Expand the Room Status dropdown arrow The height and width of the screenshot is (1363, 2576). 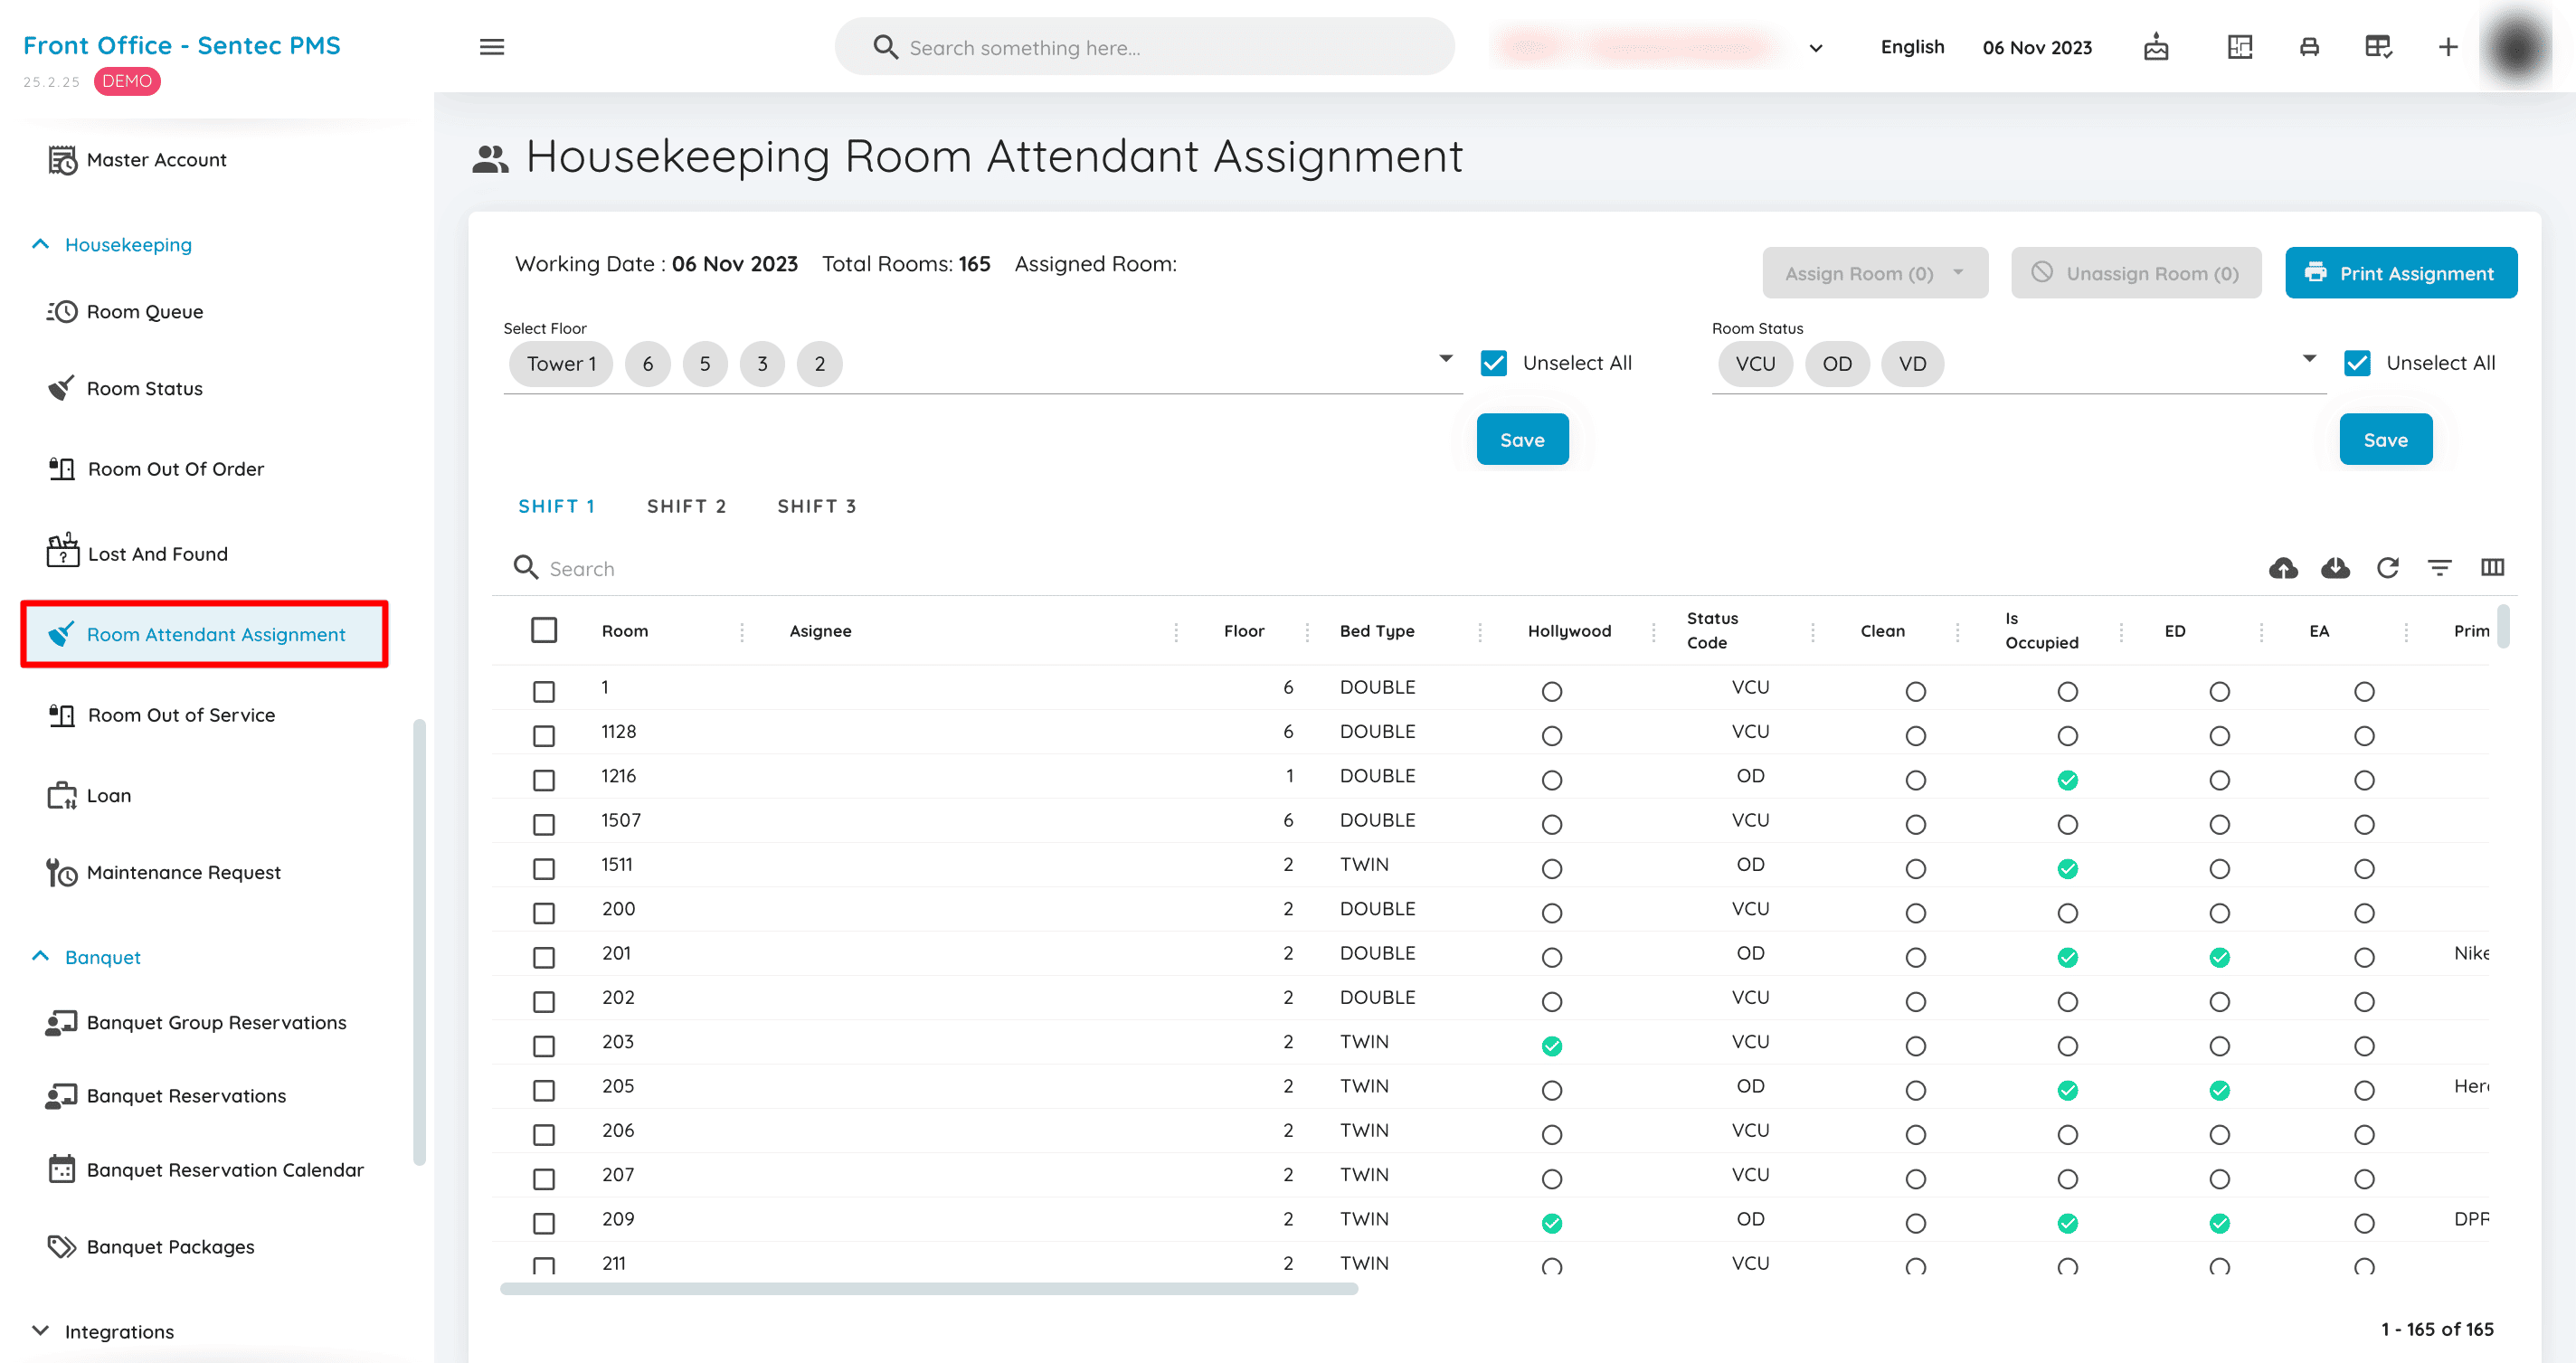click(x=2309, y=358)
